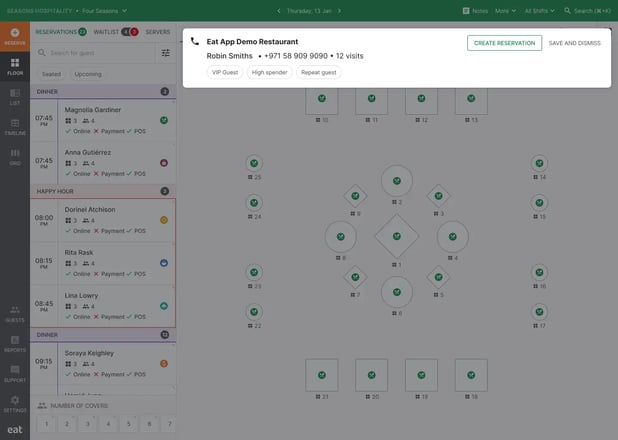
Task: Go to previous day arrow
Action: tap(279, 11)
